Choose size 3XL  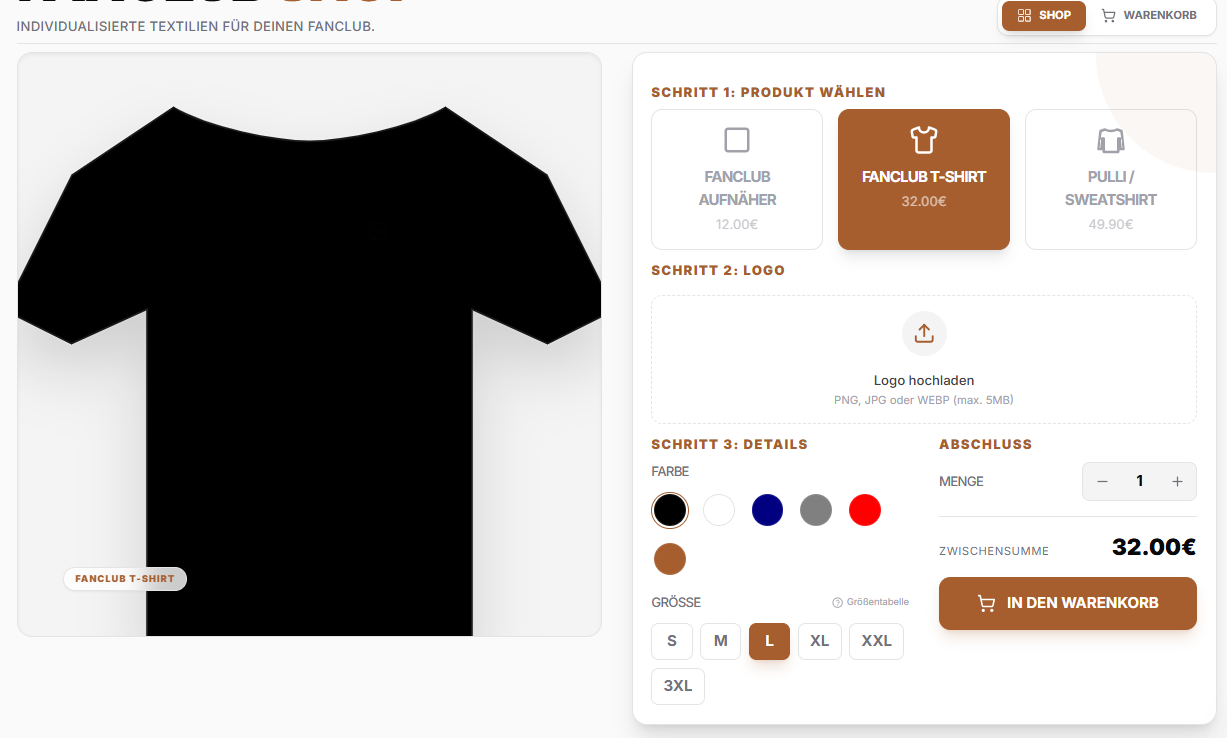pyautogui.click(x=678, y=686)
